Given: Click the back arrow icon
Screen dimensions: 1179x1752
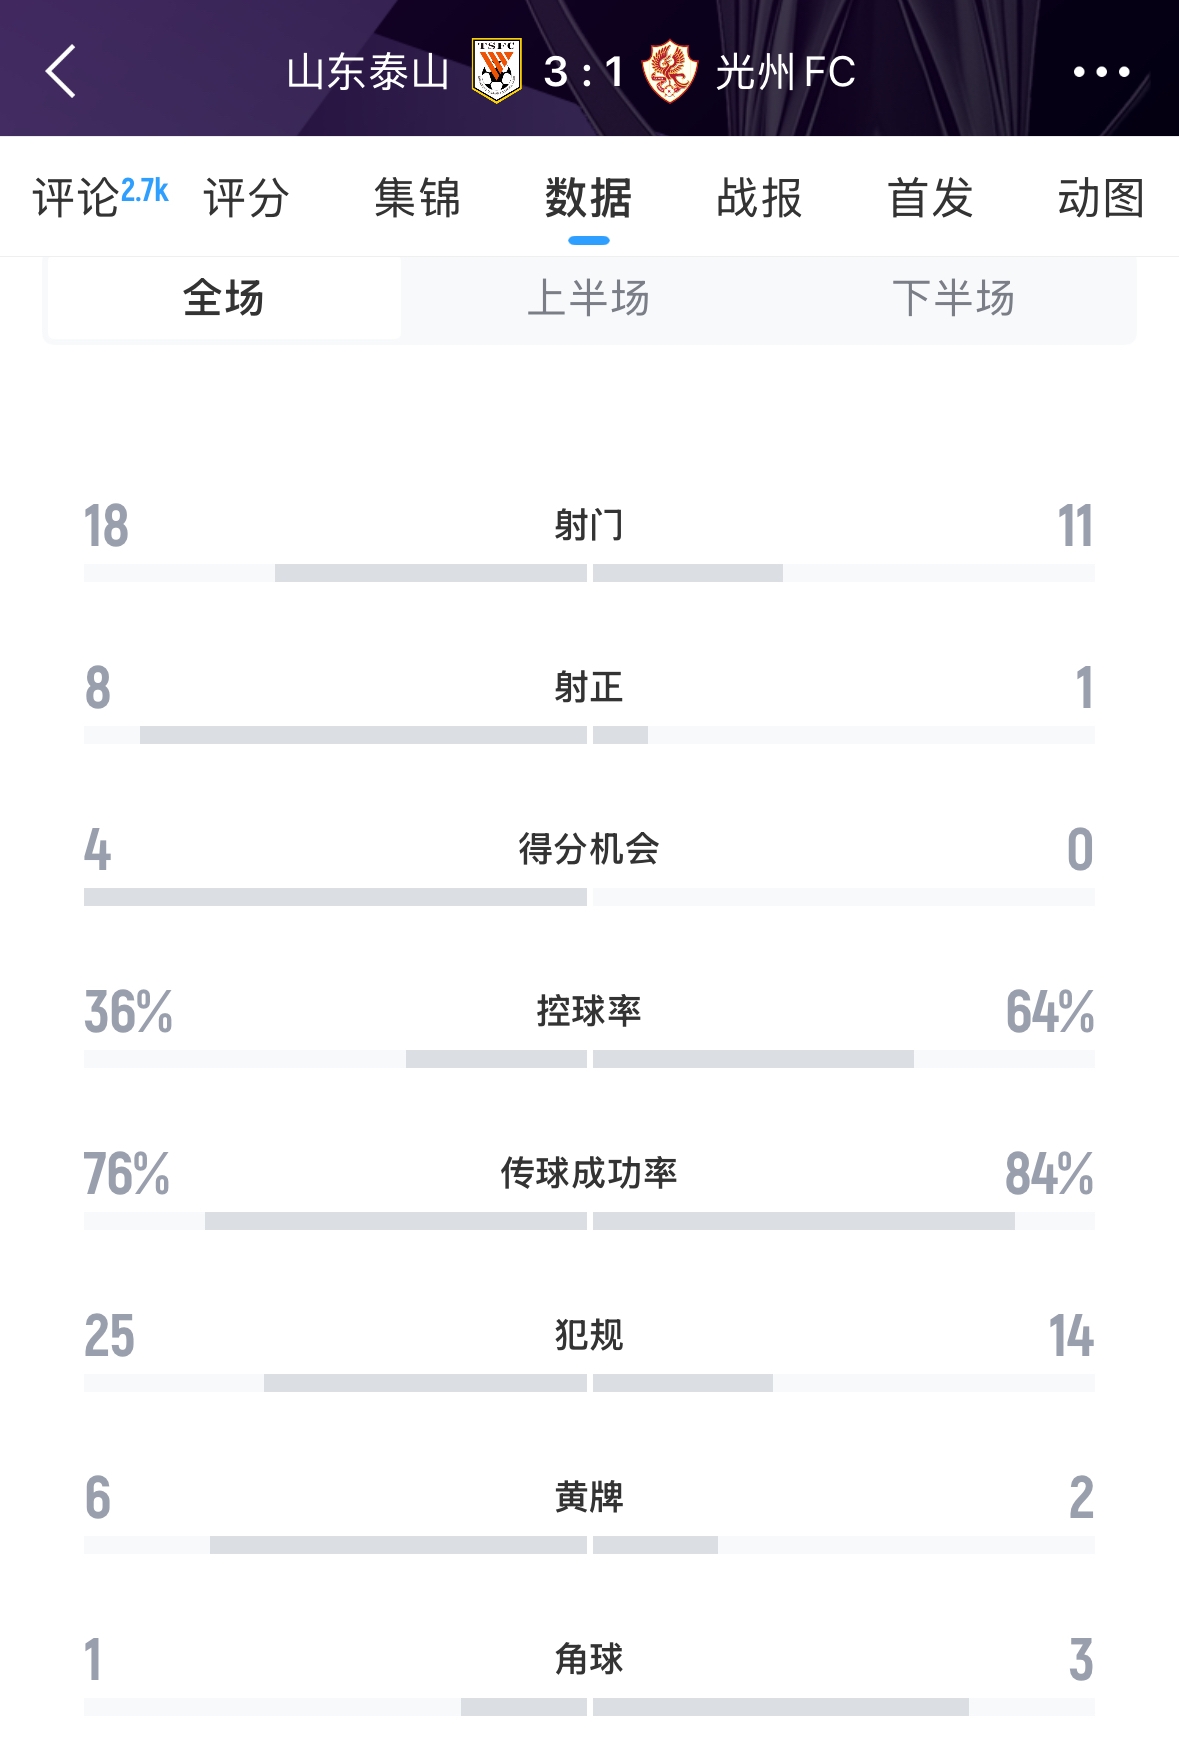Looking at the screenshot, I should (60, 72).
